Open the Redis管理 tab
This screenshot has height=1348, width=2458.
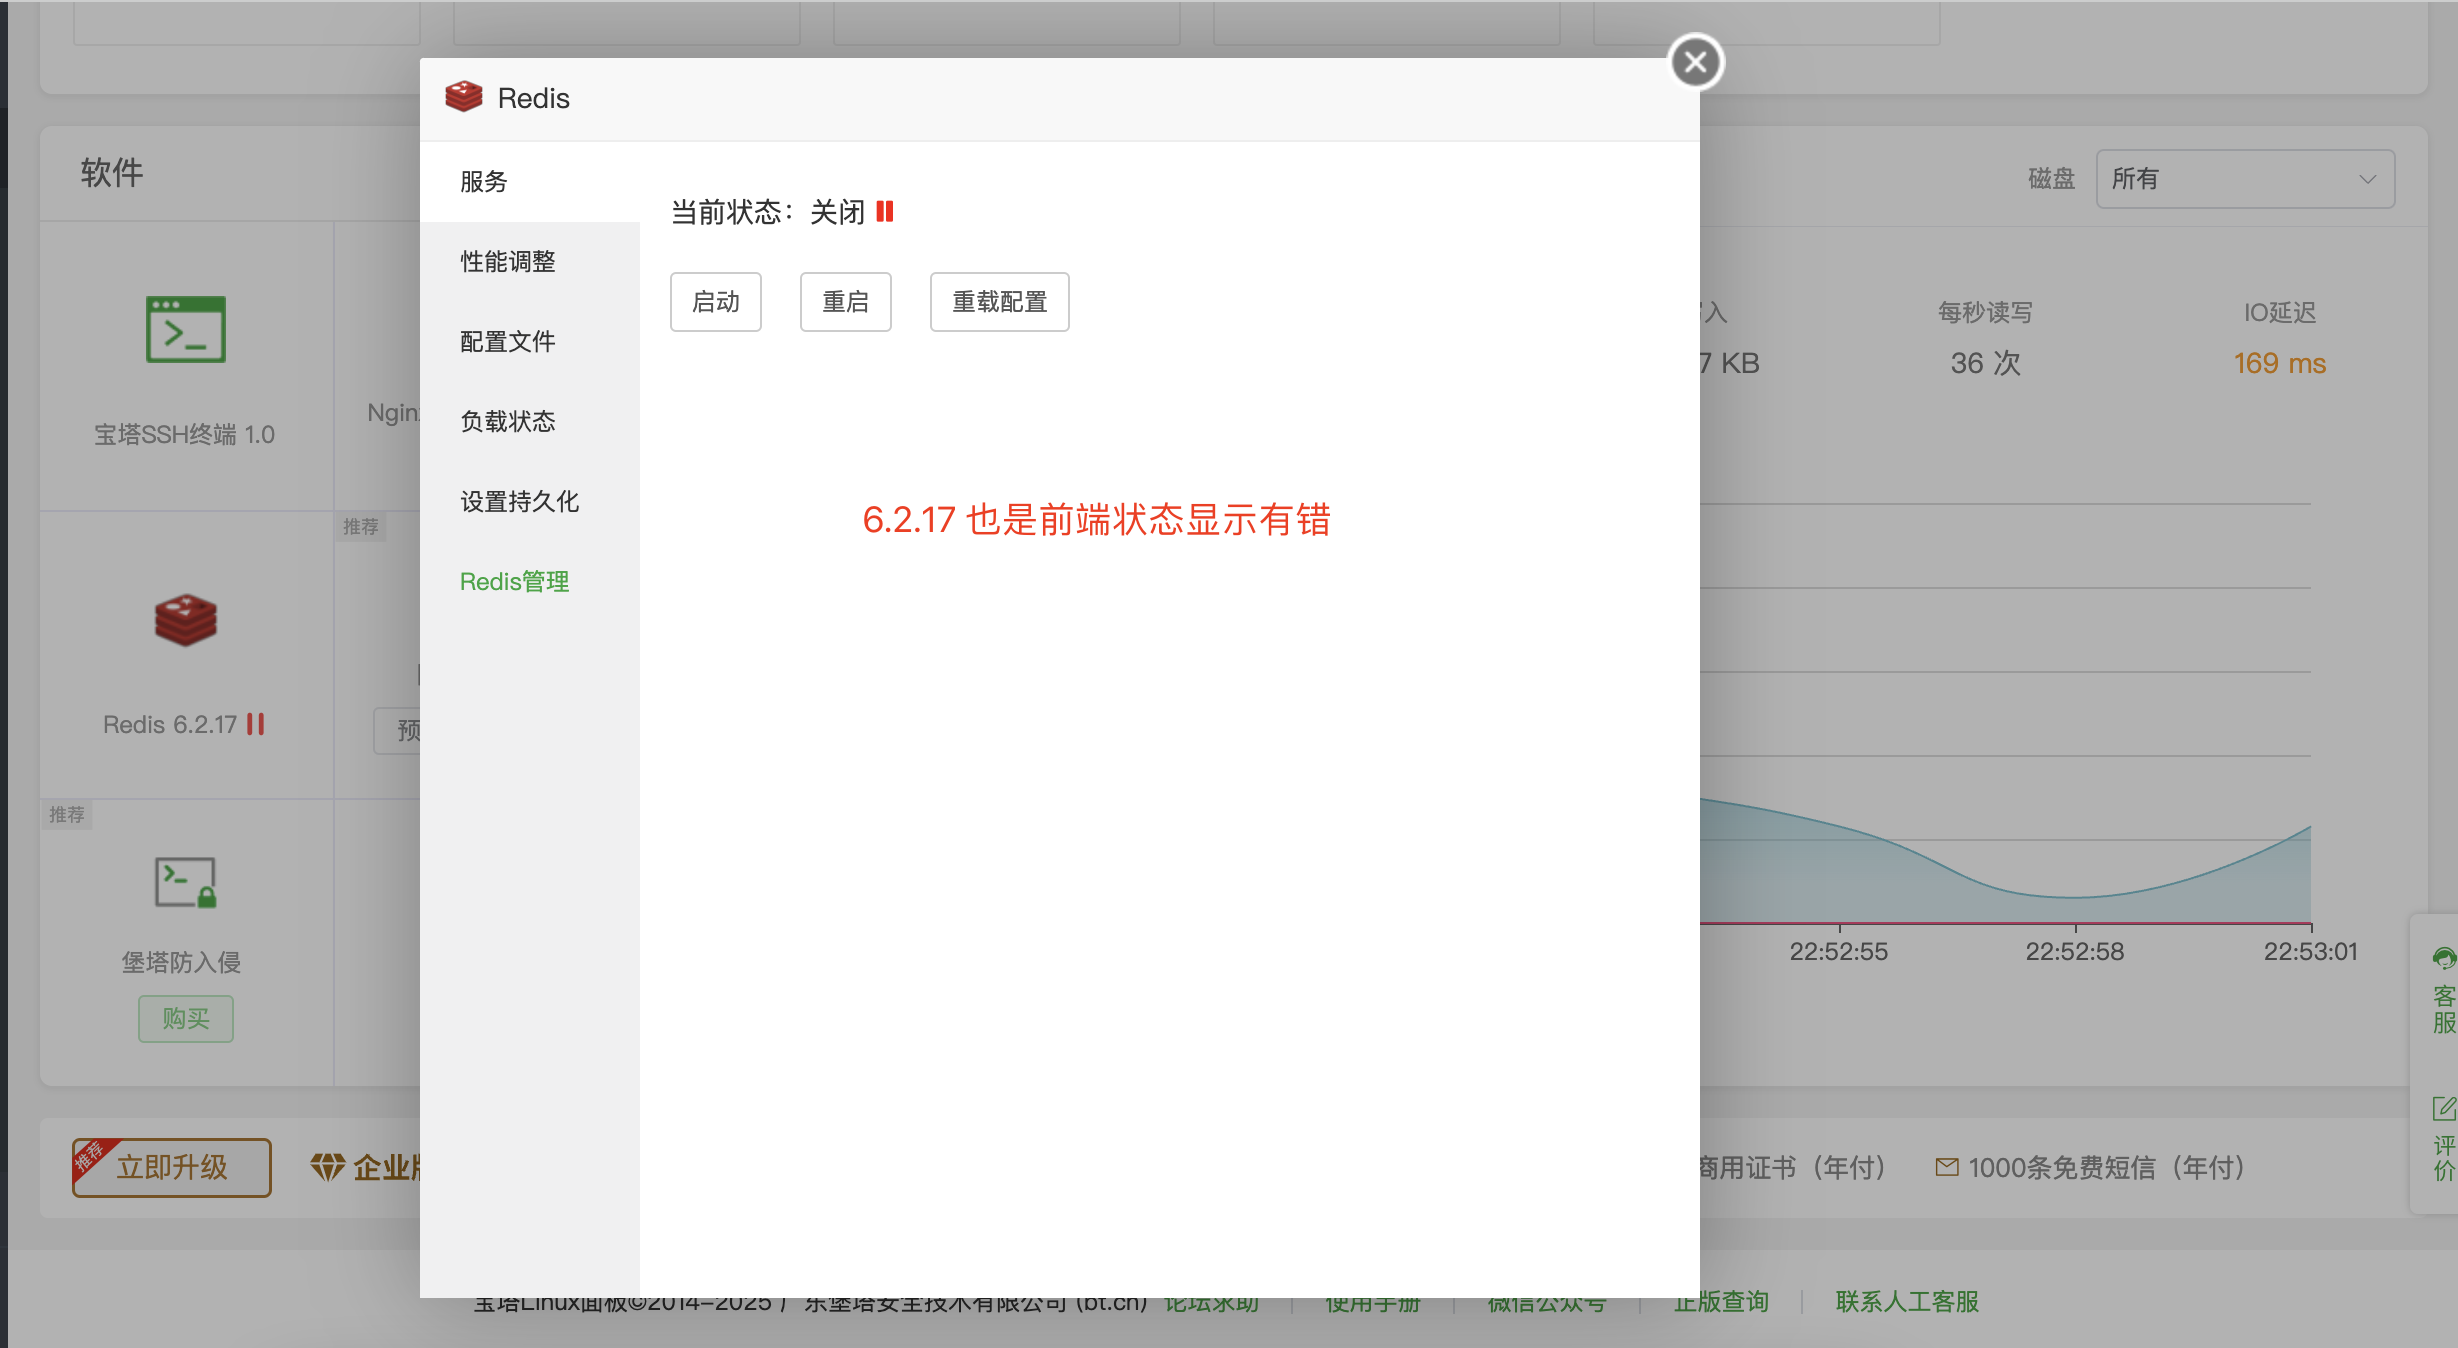point(529,582)
